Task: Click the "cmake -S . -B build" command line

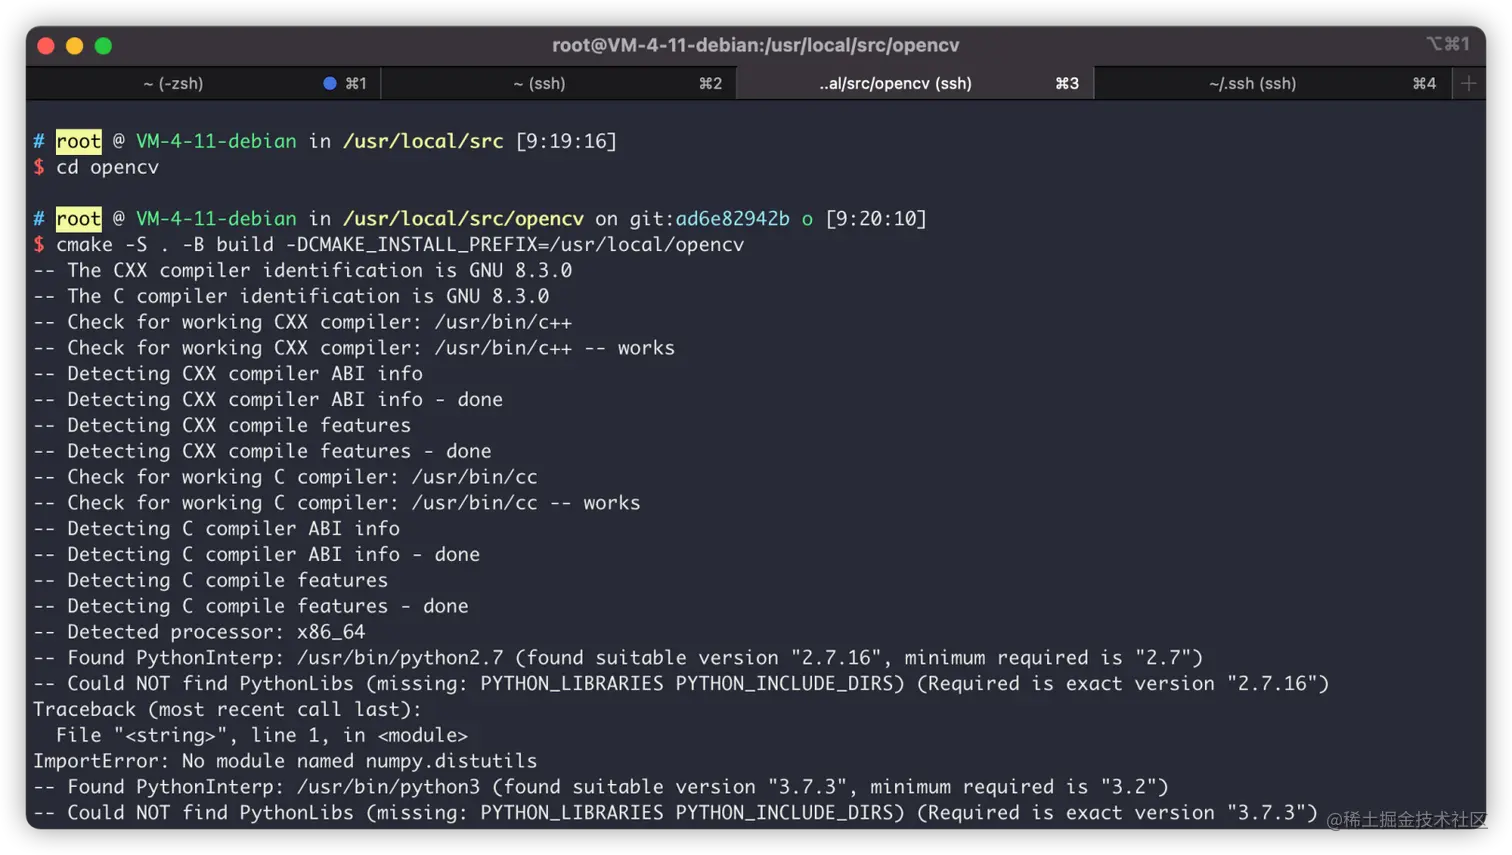Action: [400, 245]
